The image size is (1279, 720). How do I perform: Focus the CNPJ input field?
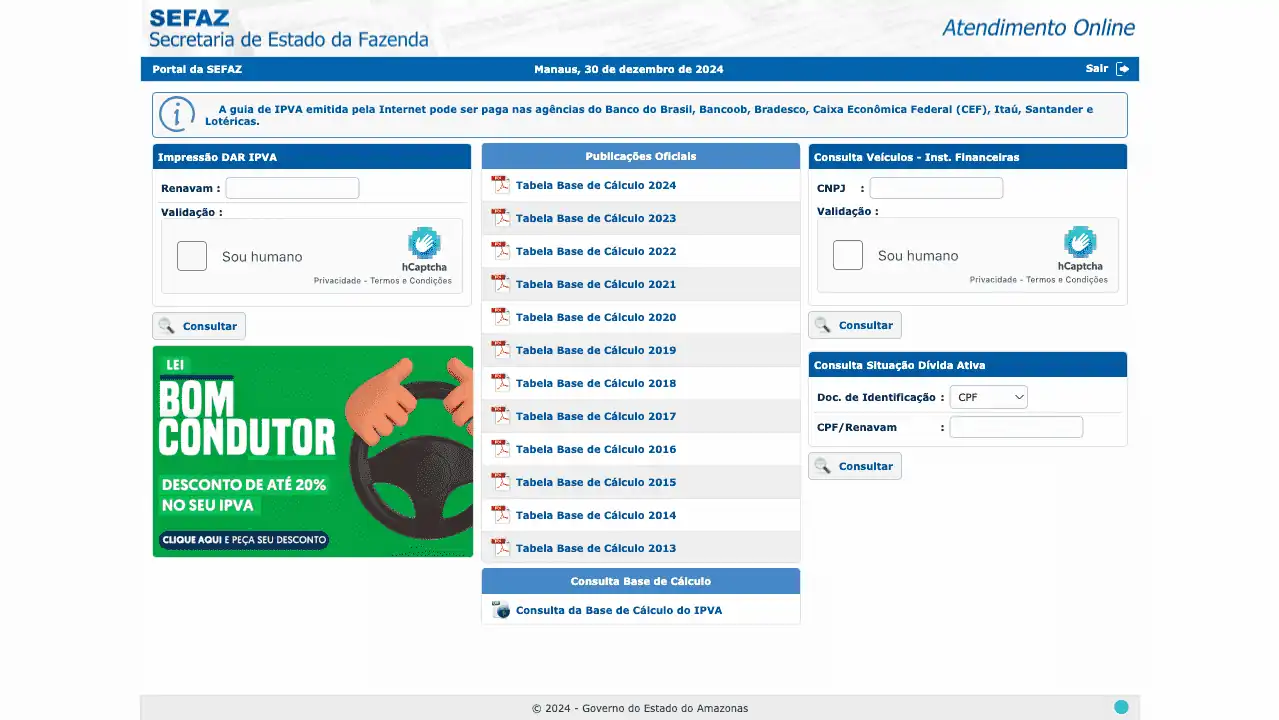pyautogui.click(x=936, y=188)
